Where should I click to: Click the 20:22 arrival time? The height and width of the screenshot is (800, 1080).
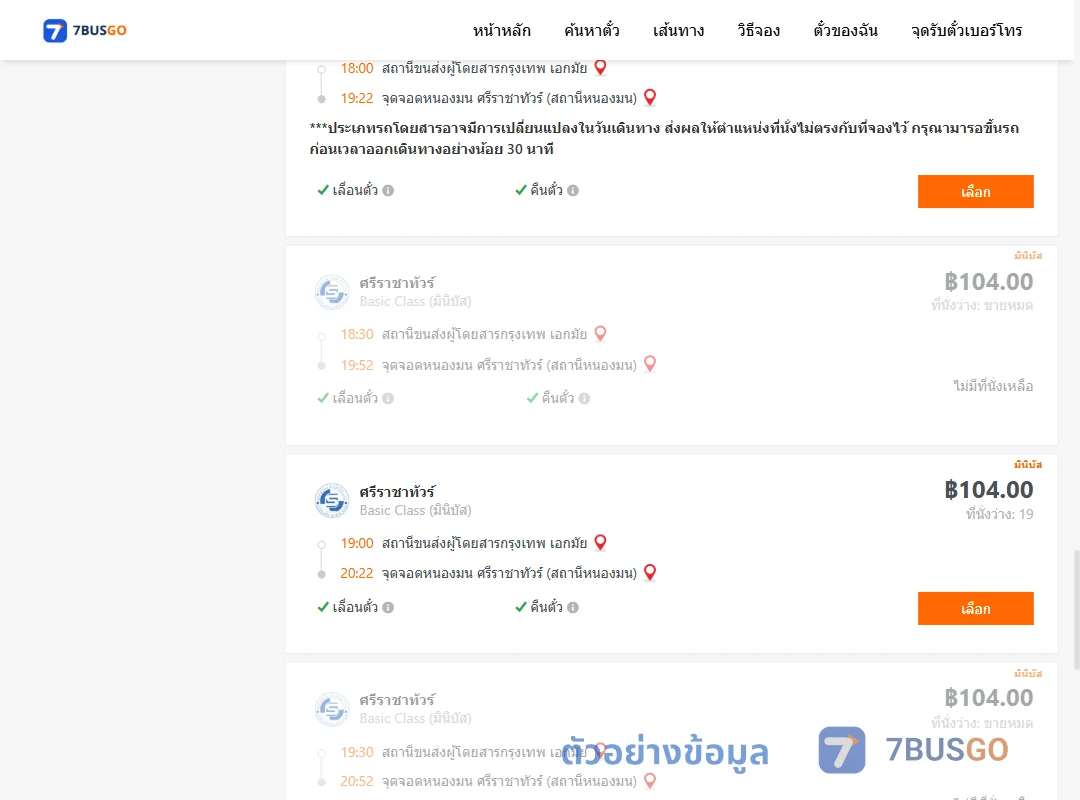[357, 573]
